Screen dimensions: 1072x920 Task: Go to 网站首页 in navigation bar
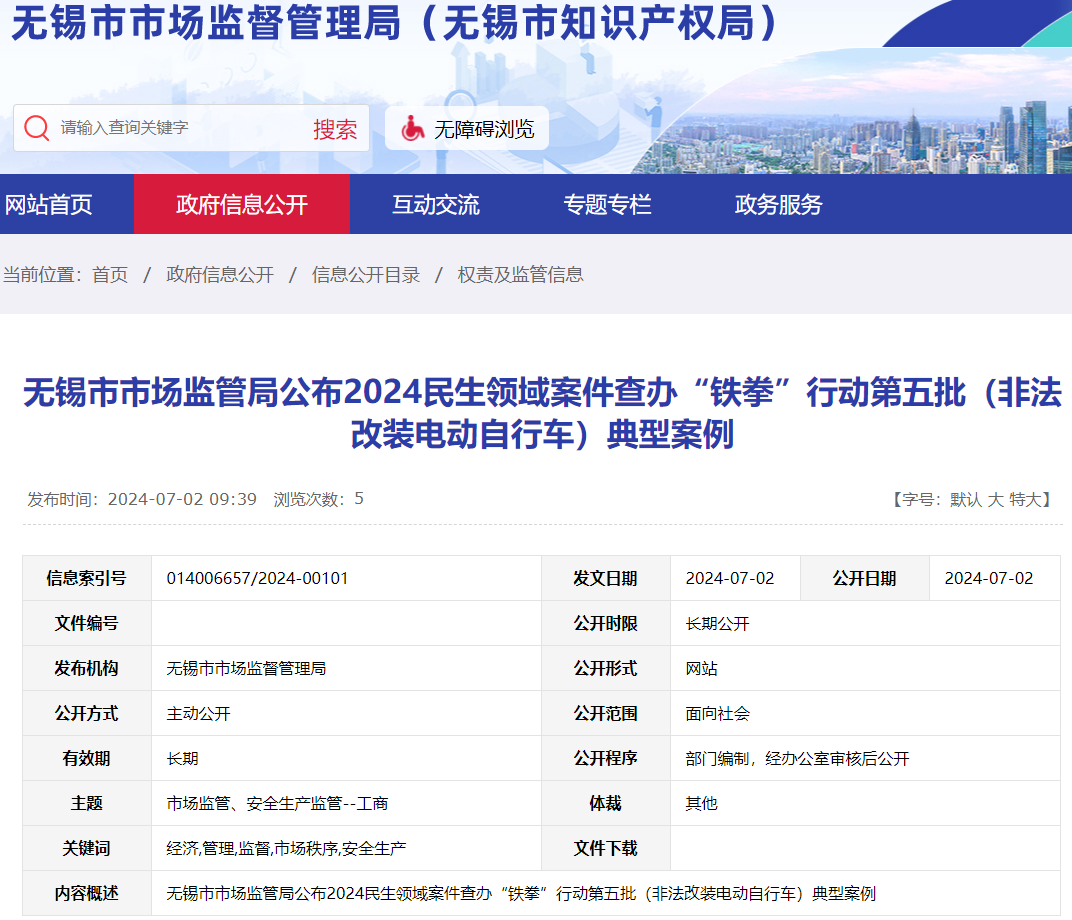(49, 204)
